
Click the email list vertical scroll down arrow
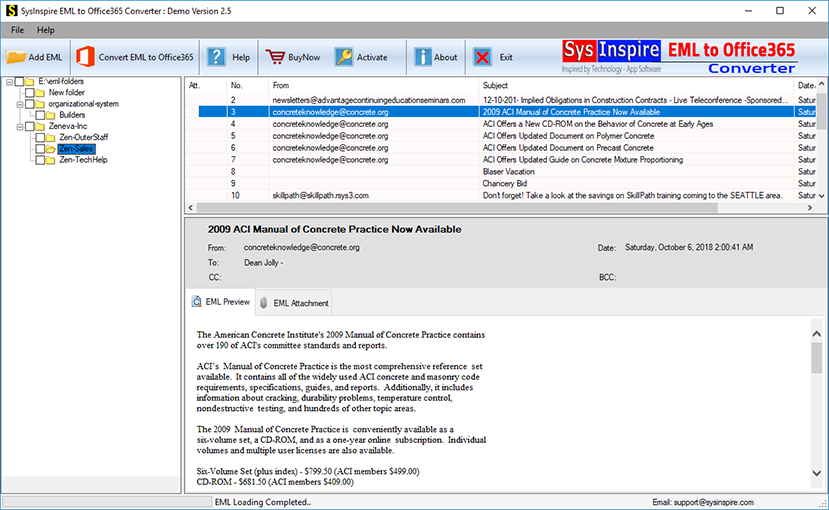822,196
